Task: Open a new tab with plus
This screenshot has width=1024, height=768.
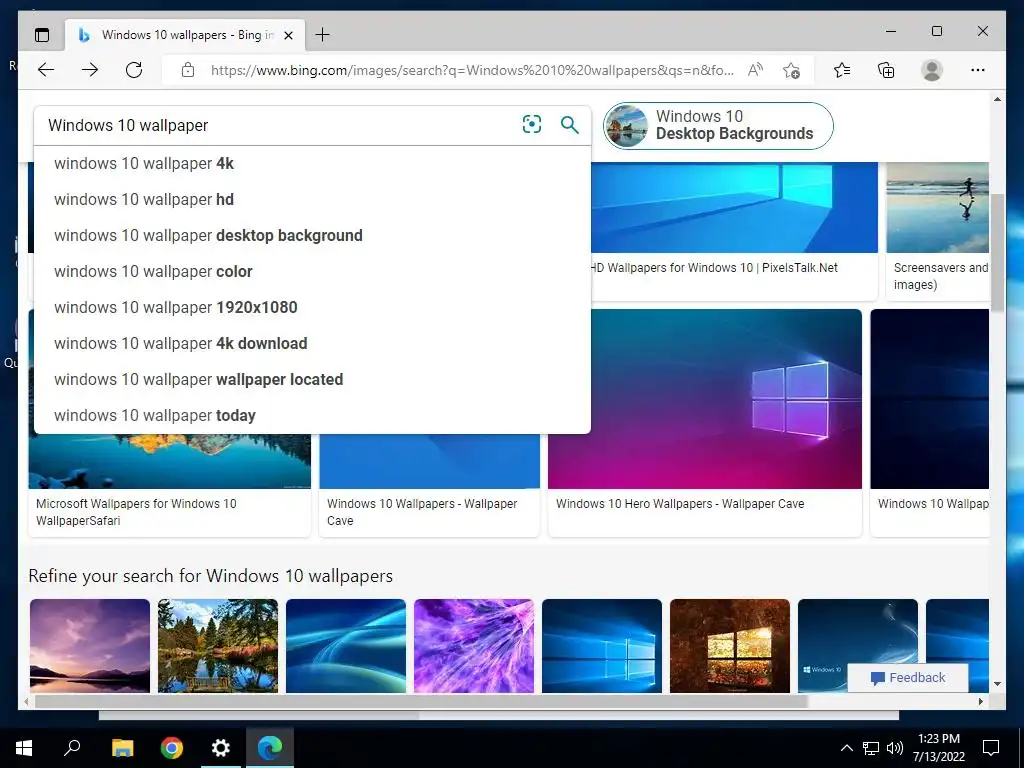Action: (323, 35)
